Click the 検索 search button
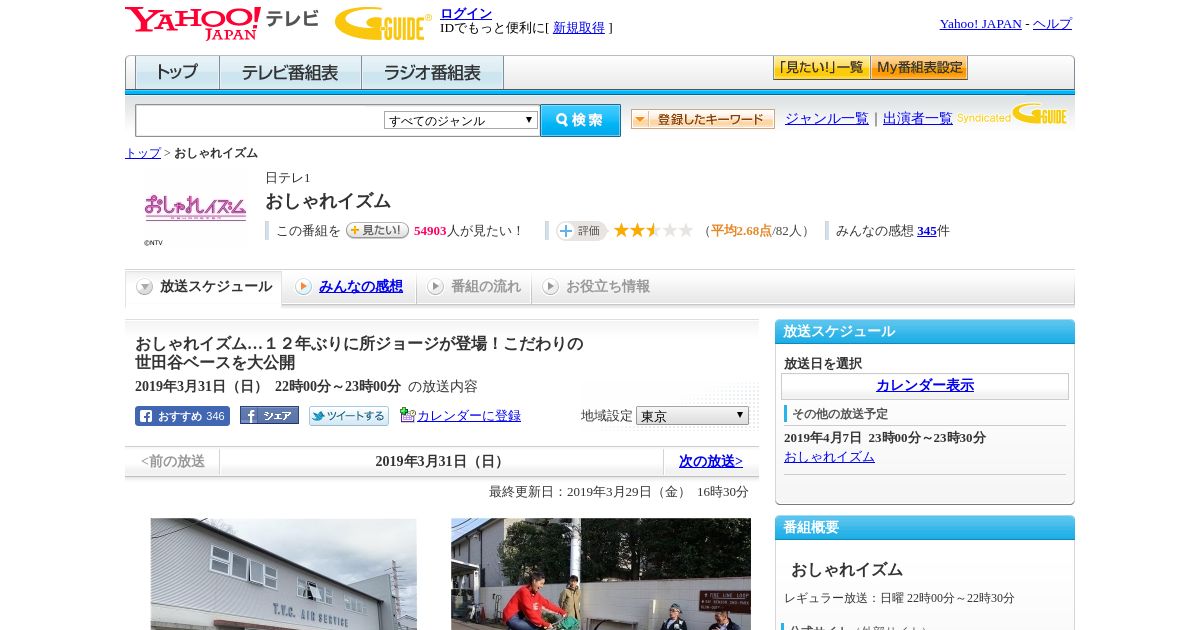This screenshot has height=630, width=1200. (580, 120)
